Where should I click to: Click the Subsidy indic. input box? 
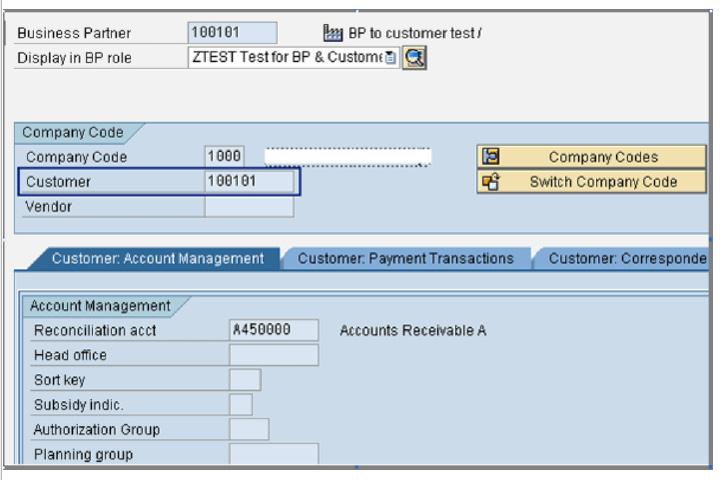click(240, 405)
